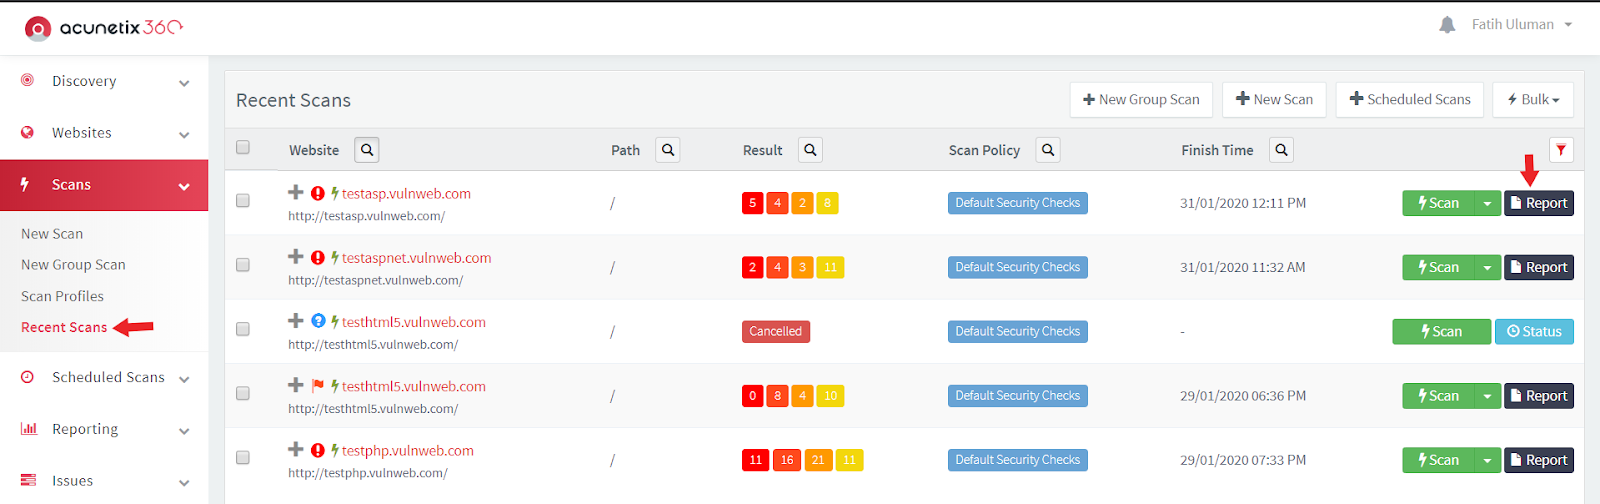Screen dimensions: 1600x504
Task: Toggle the select-all checkbox in table header
Action: (x=243, y=147)
